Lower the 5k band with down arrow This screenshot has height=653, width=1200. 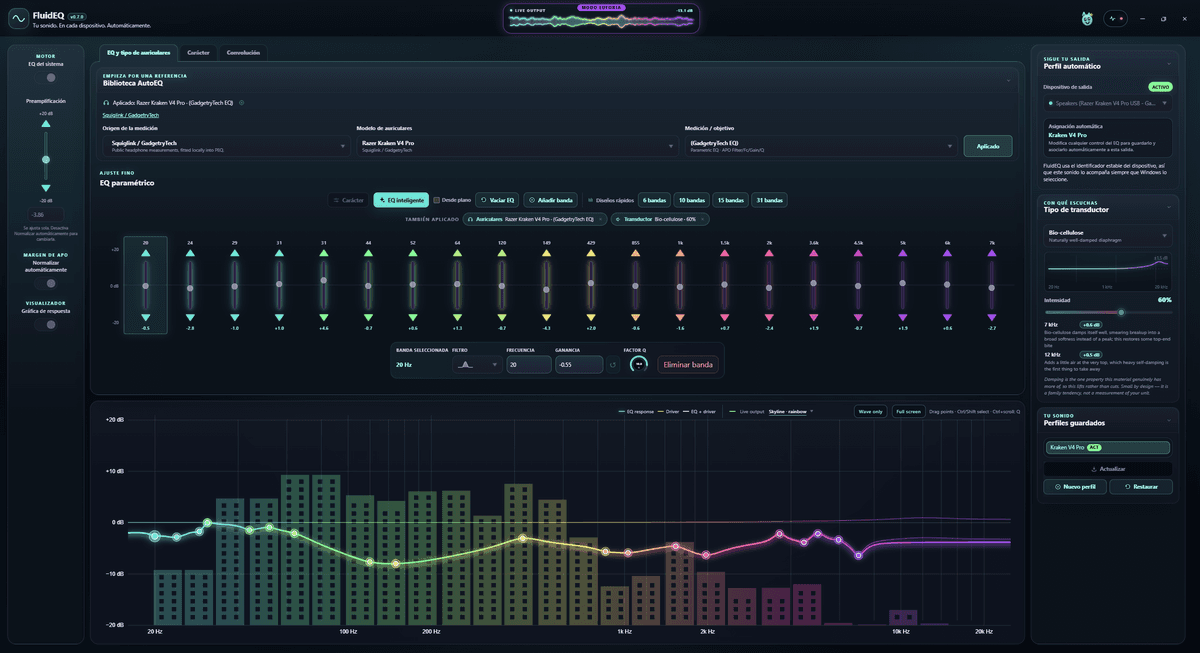click(903, 317)
